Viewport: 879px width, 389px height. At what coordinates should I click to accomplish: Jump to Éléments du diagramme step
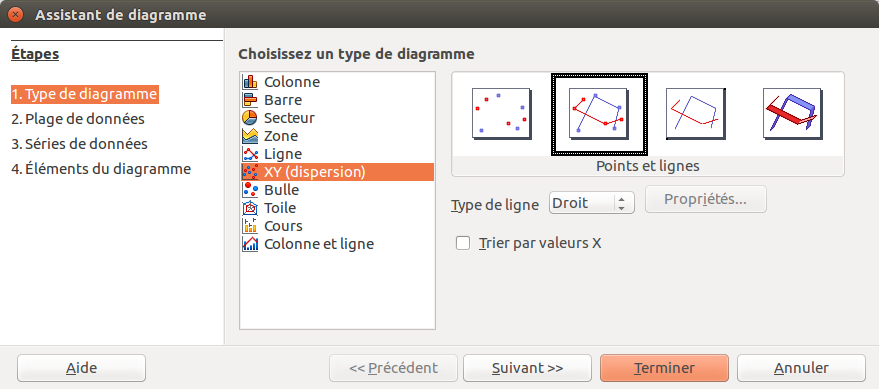pos(101,168)
